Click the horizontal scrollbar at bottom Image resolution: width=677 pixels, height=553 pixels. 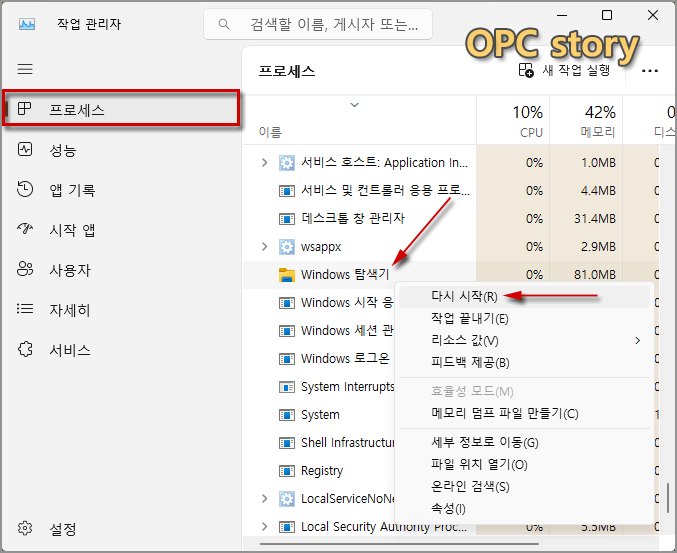(x=399, y=544)
